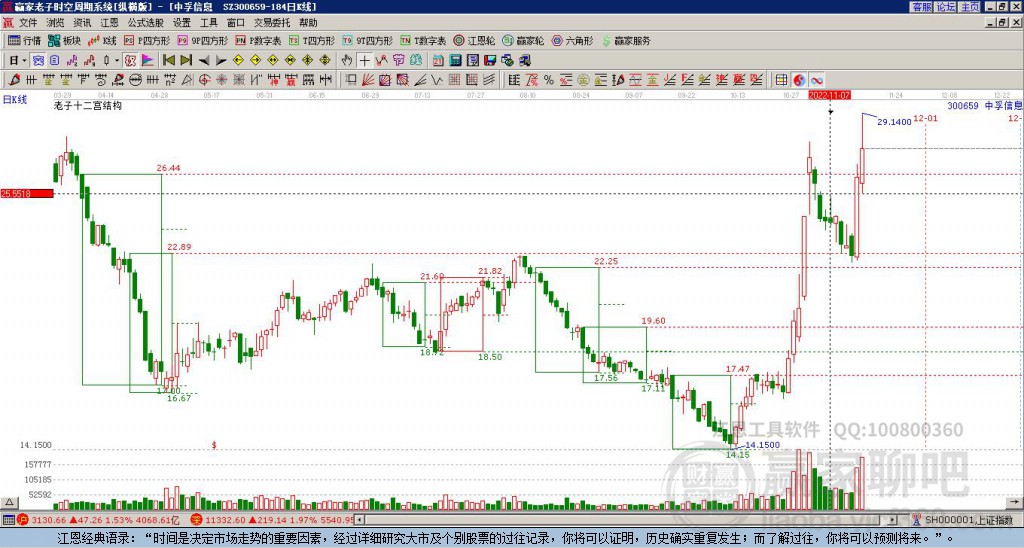The height and width of the screenshot is (548, 1024).
Task: Click horizontal scrollbar left arrow
Action: coord(360,520)
